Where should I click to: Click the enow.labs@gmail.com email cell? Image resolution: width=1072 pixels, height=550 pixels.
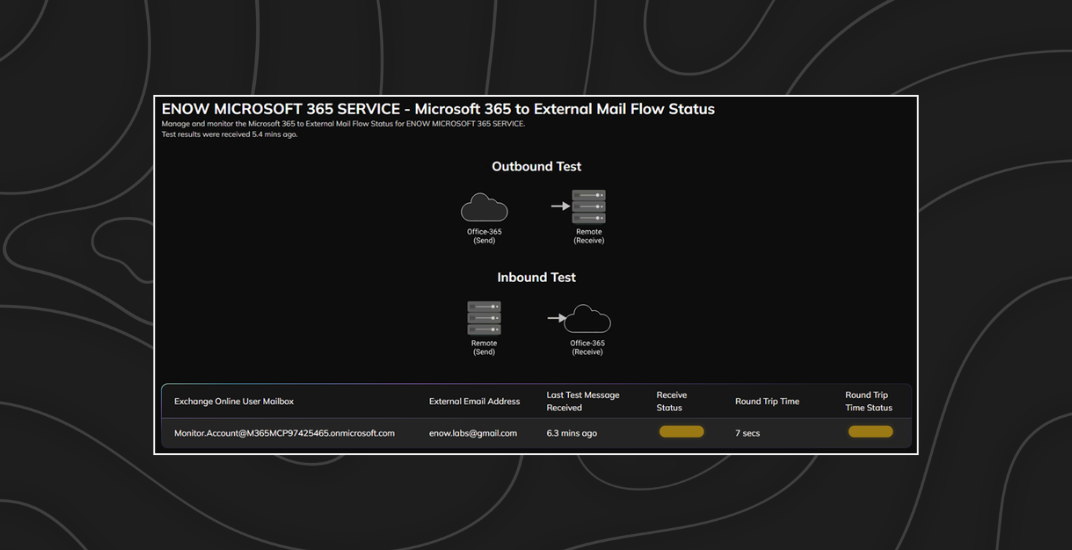click(x=473, y=433)
